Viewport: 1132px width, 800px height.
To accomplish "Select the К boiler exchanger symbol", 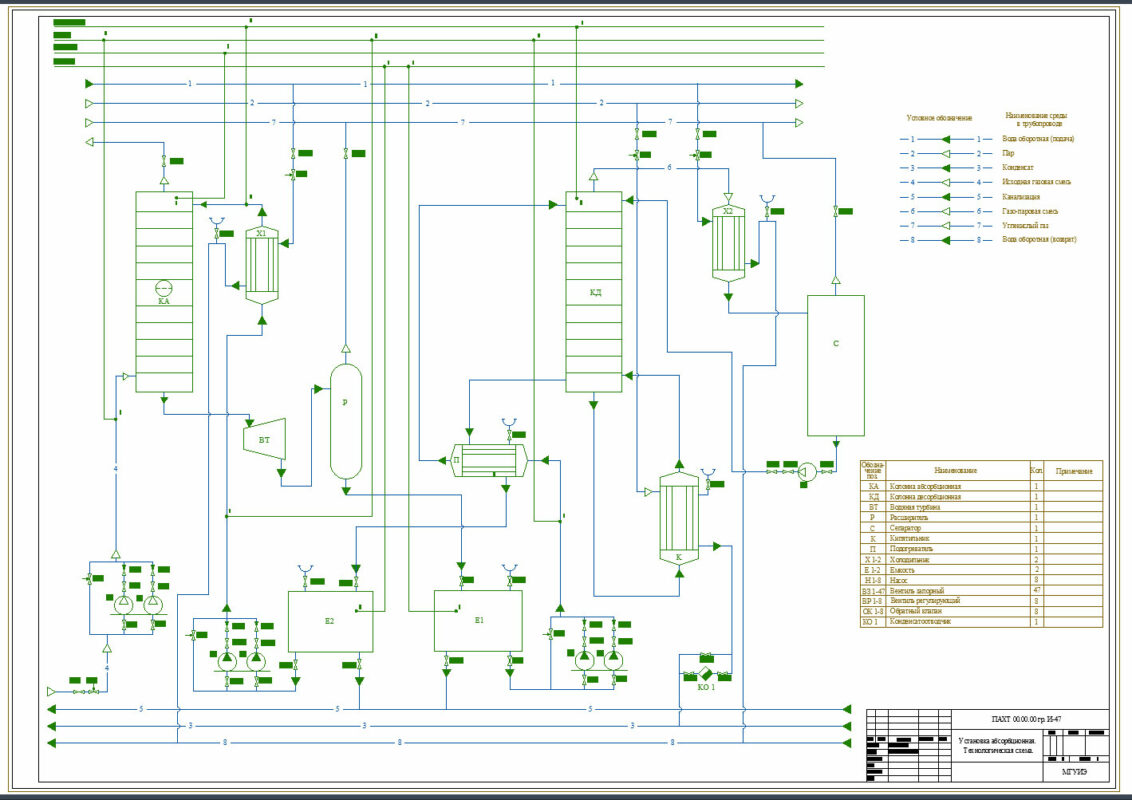I will [x=679, y=517].
